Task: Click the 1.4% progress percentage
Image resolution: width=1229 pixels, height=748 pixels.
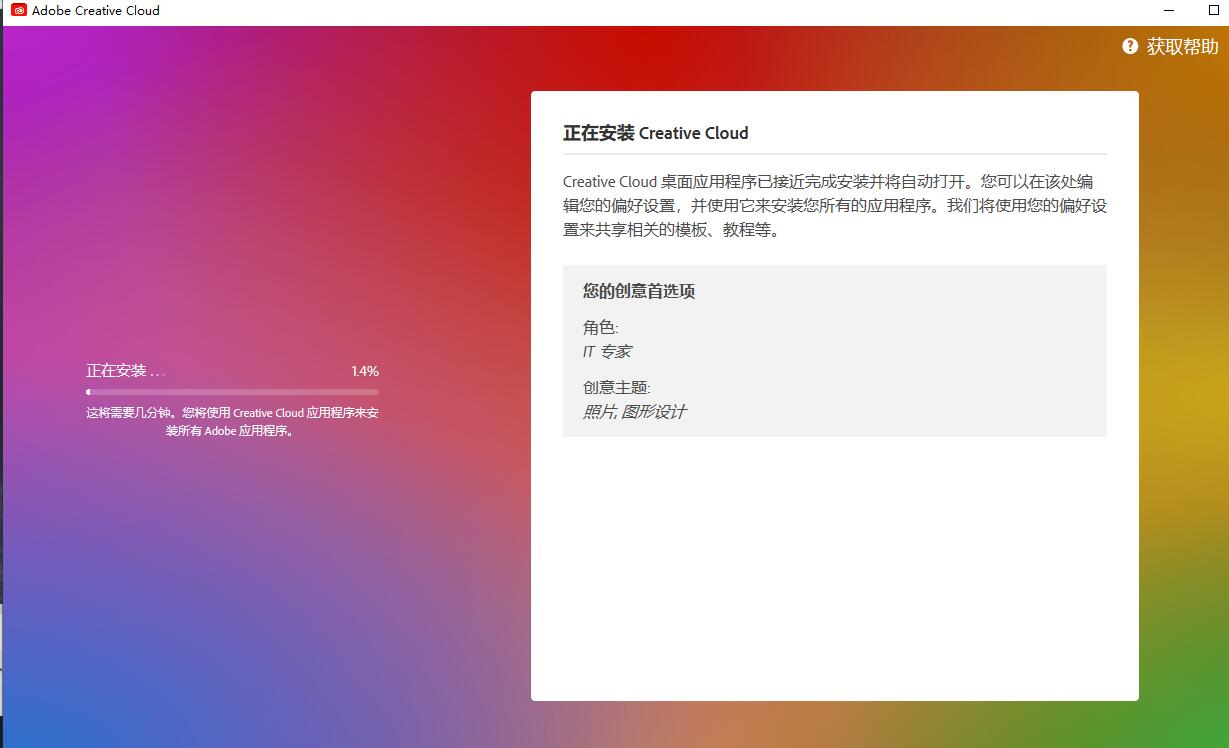Action: (364, 371)
